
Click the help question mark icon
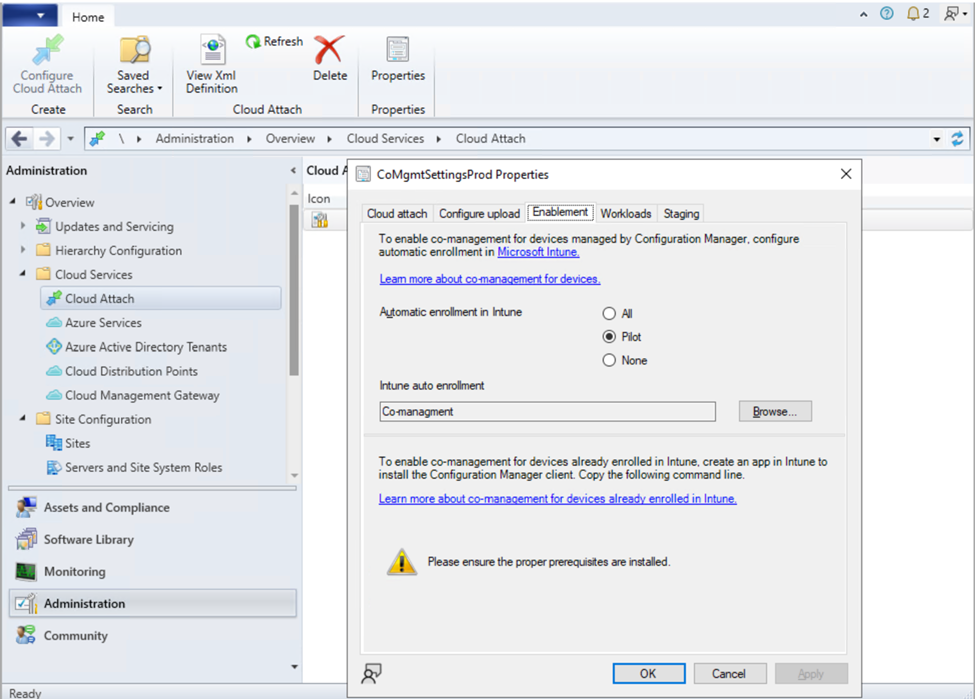coord(887,13)
